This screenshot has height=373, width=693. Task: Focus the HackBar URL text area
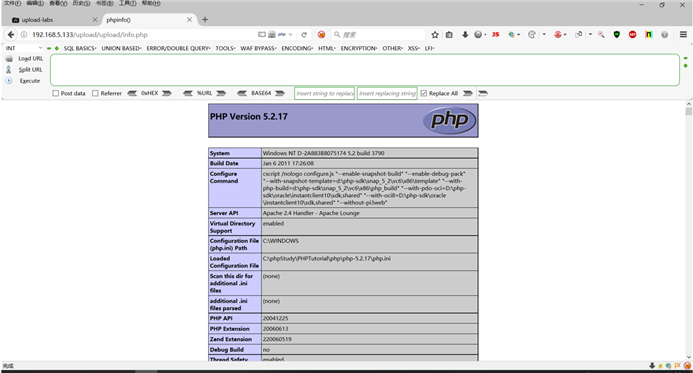tap(365, 70)
